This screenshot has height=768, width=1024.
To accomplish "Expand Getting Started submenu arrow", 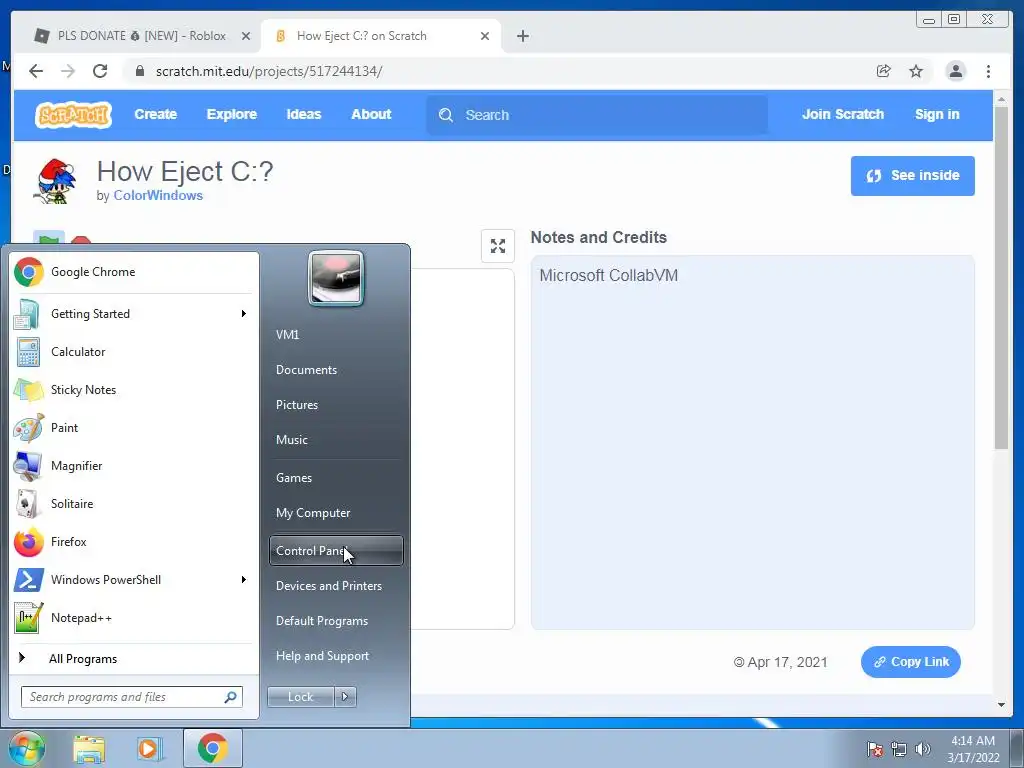I will (244, 313).
